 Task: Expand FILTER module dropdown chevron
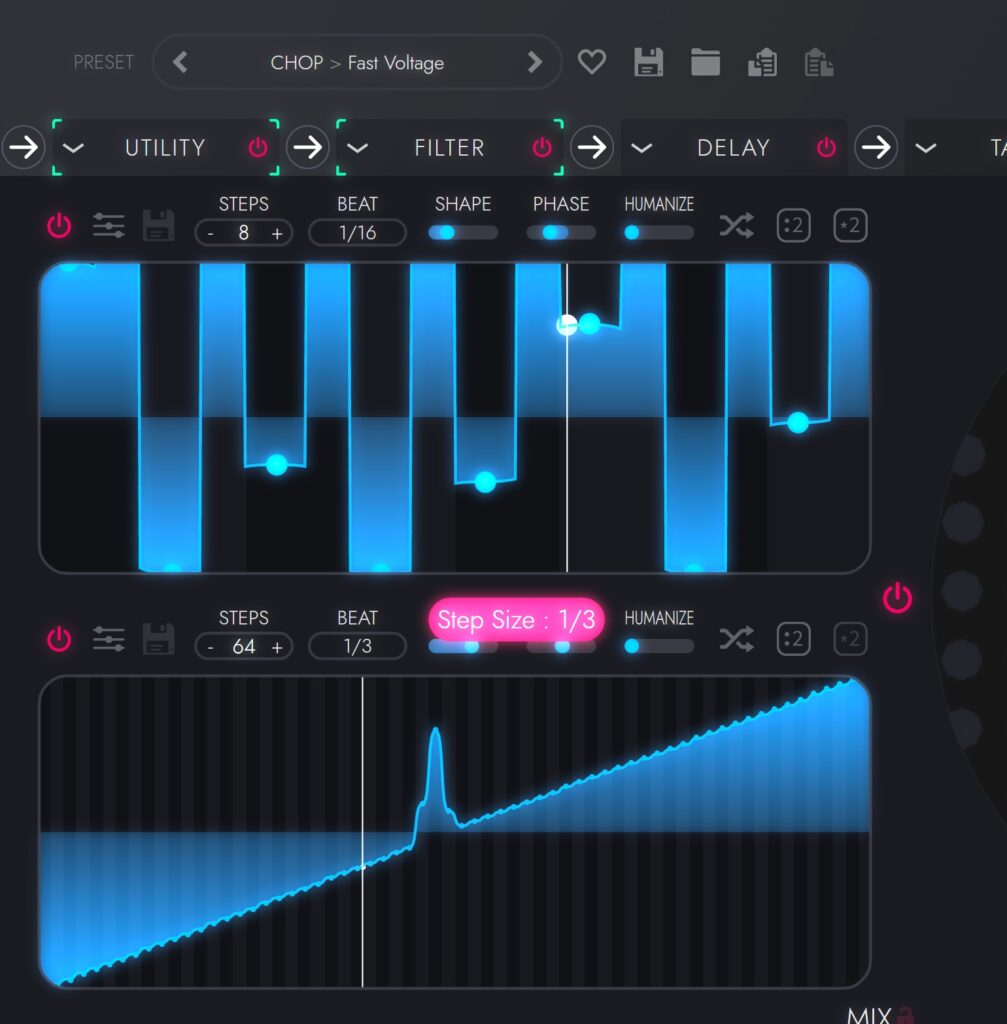[x=357, y=148]
